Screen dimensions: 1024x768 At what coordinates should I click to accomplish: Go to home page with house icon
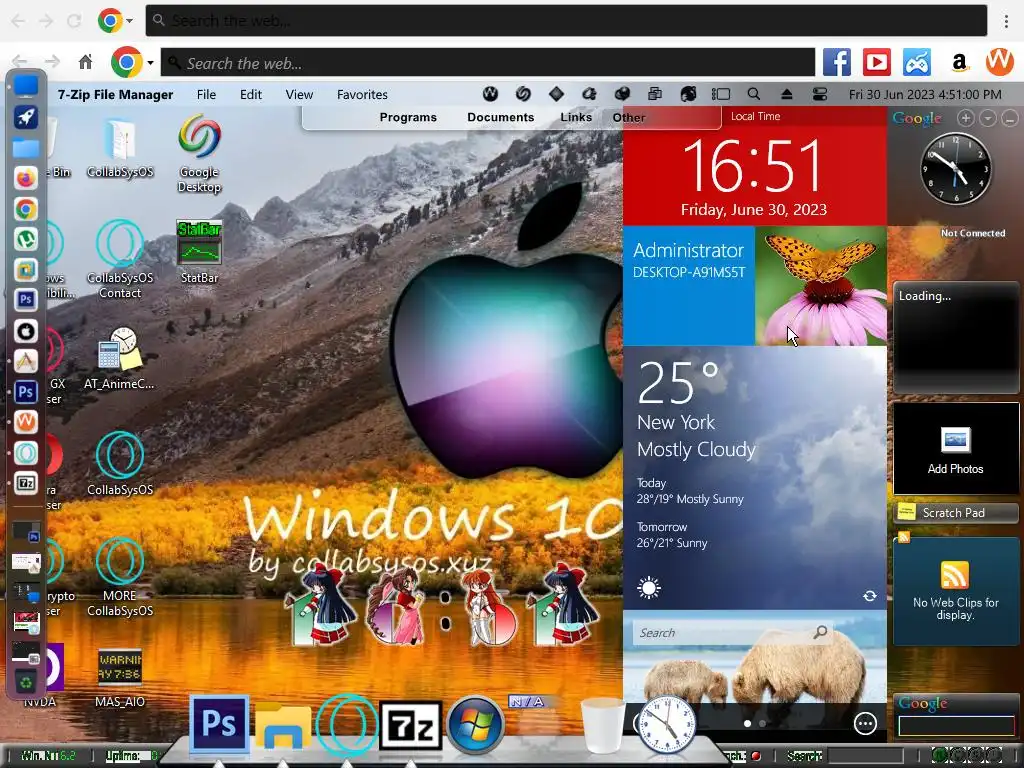tap(86, 62)
